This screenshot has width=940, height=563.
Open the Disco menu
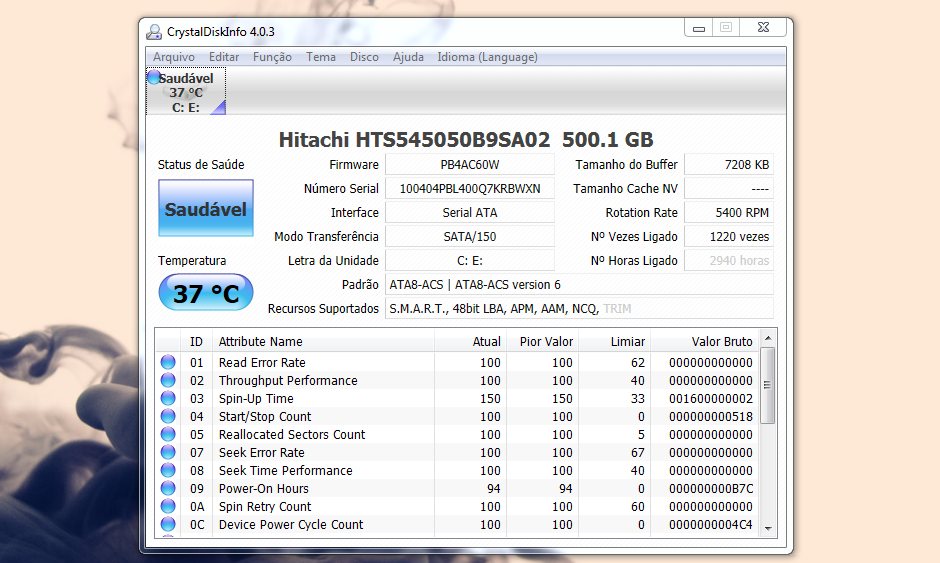point(364,57)
